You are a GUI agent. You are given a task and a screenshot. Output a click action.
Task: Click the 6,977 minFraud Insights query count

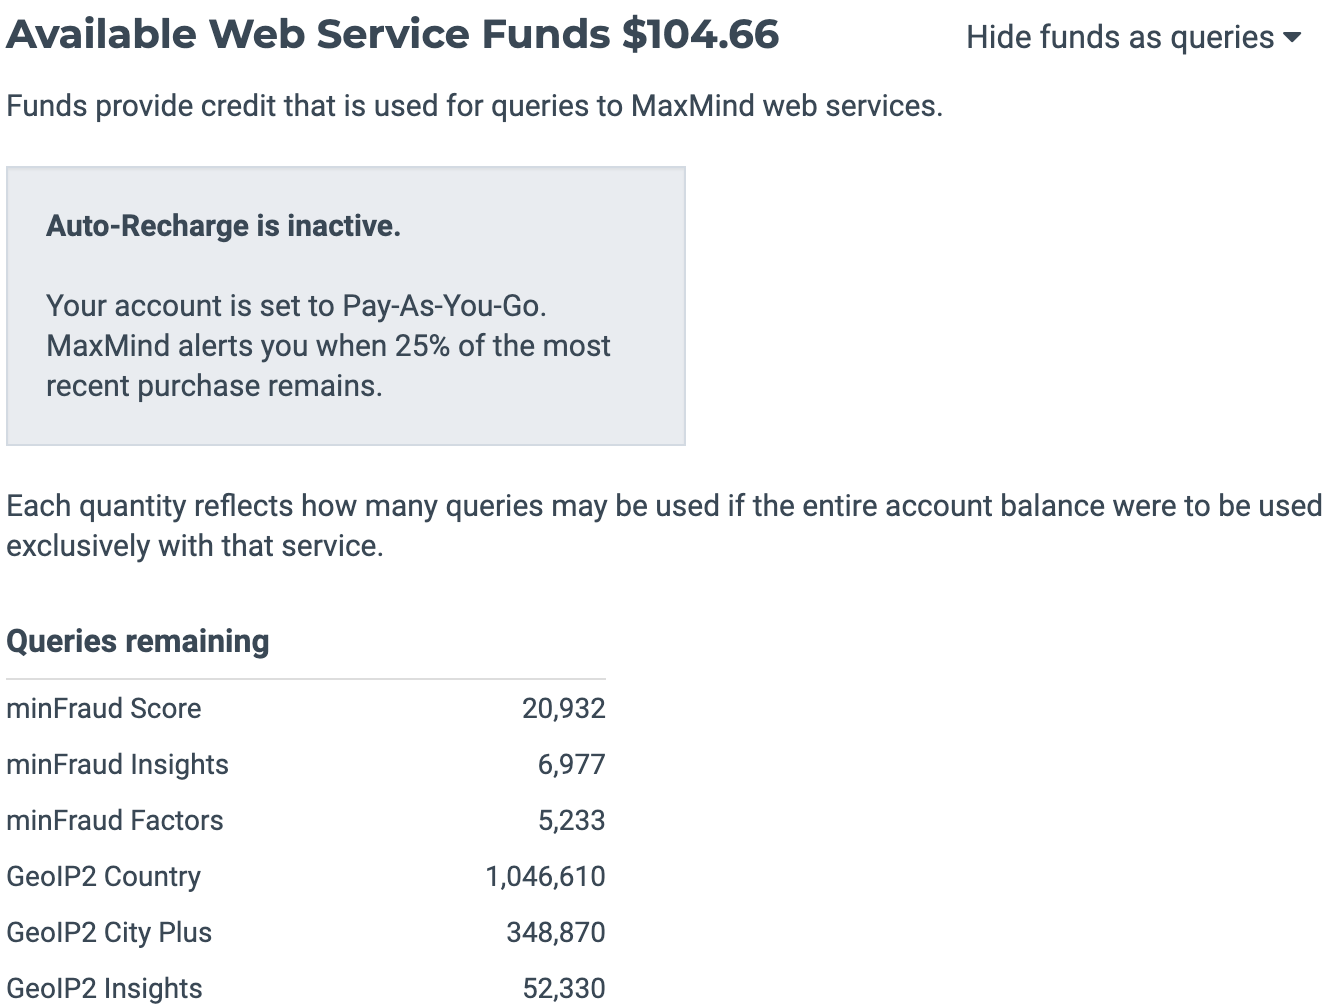click(x=571, y=765)
